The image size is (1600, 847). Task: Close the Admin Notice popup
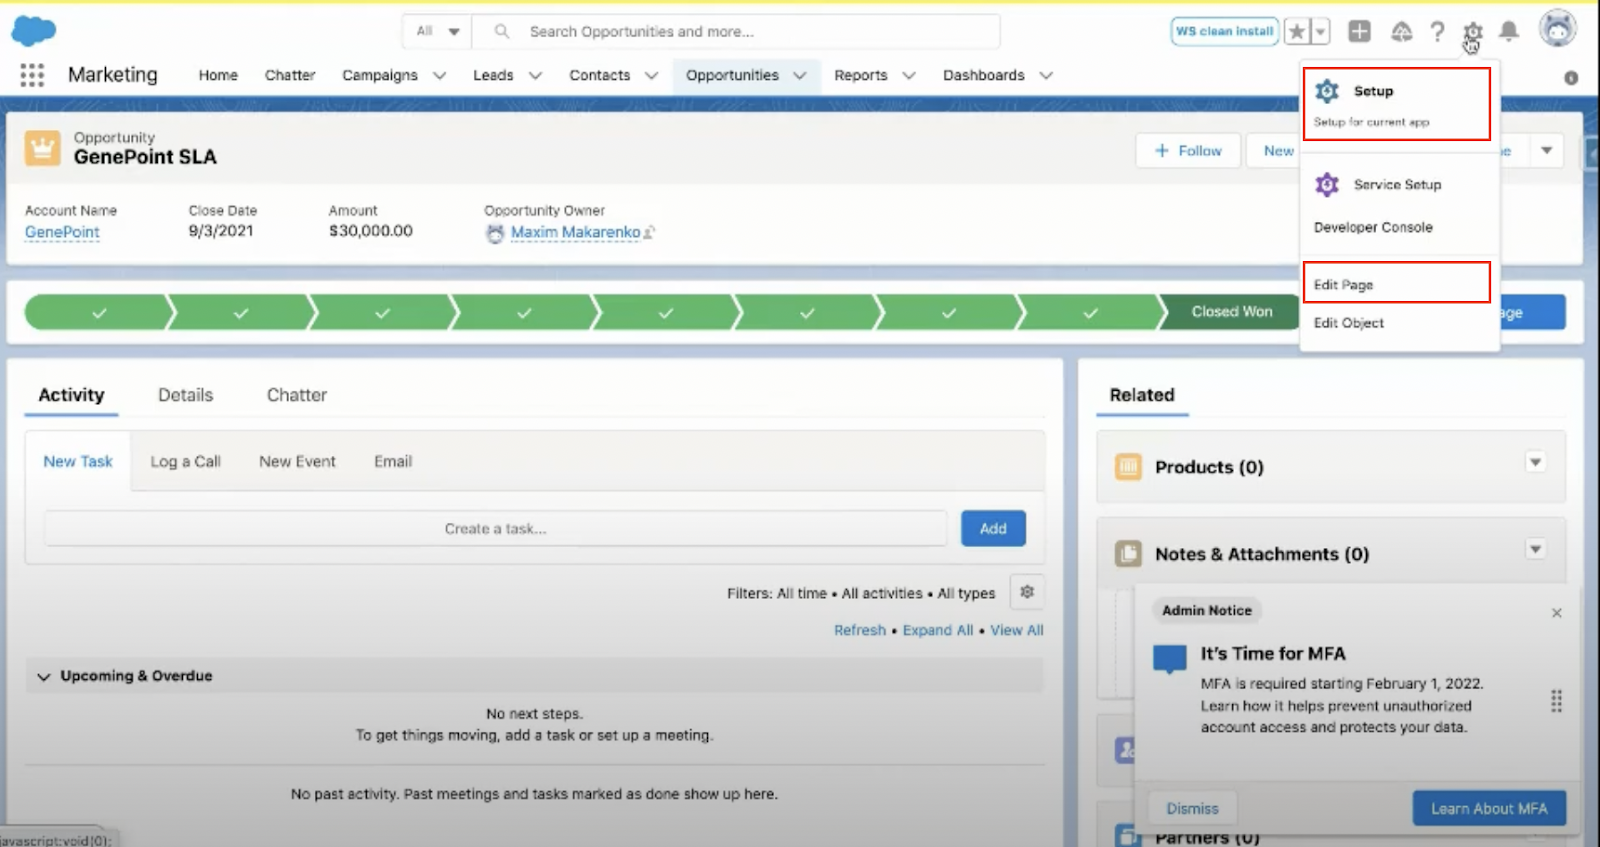pyautogui.click(x=1556, y=613)
